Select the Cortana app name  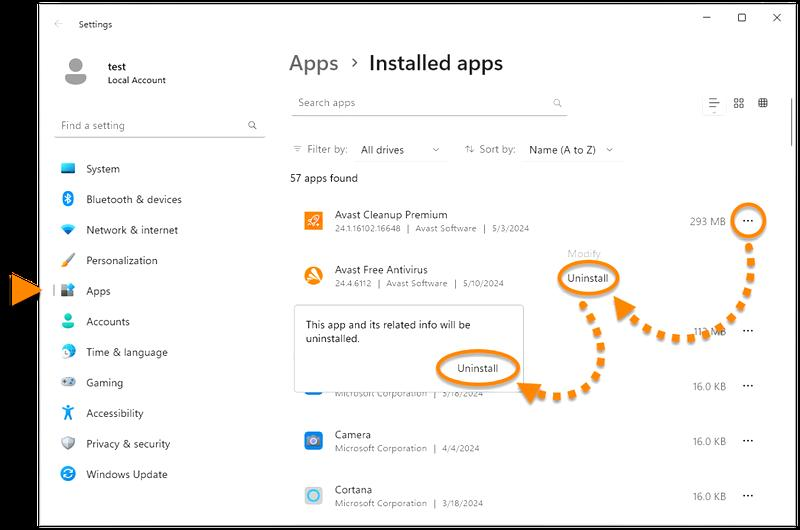tap(353, 490)
